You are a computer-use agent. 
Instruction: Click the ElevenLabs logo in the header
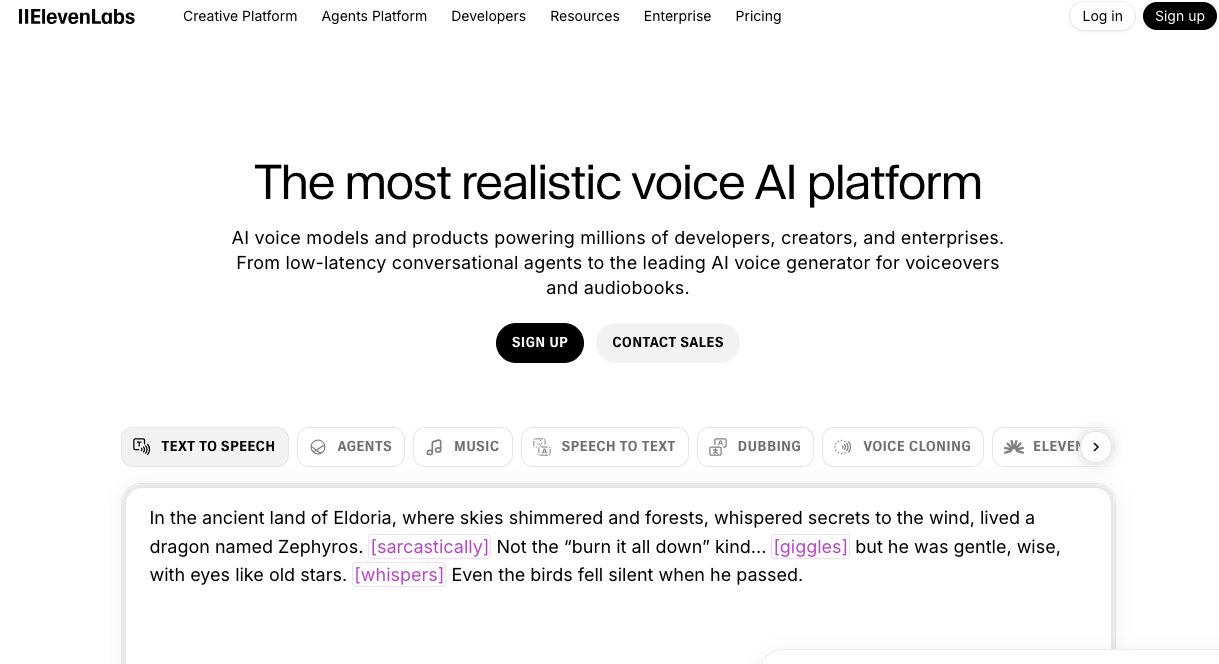click(x=76, y=16)
